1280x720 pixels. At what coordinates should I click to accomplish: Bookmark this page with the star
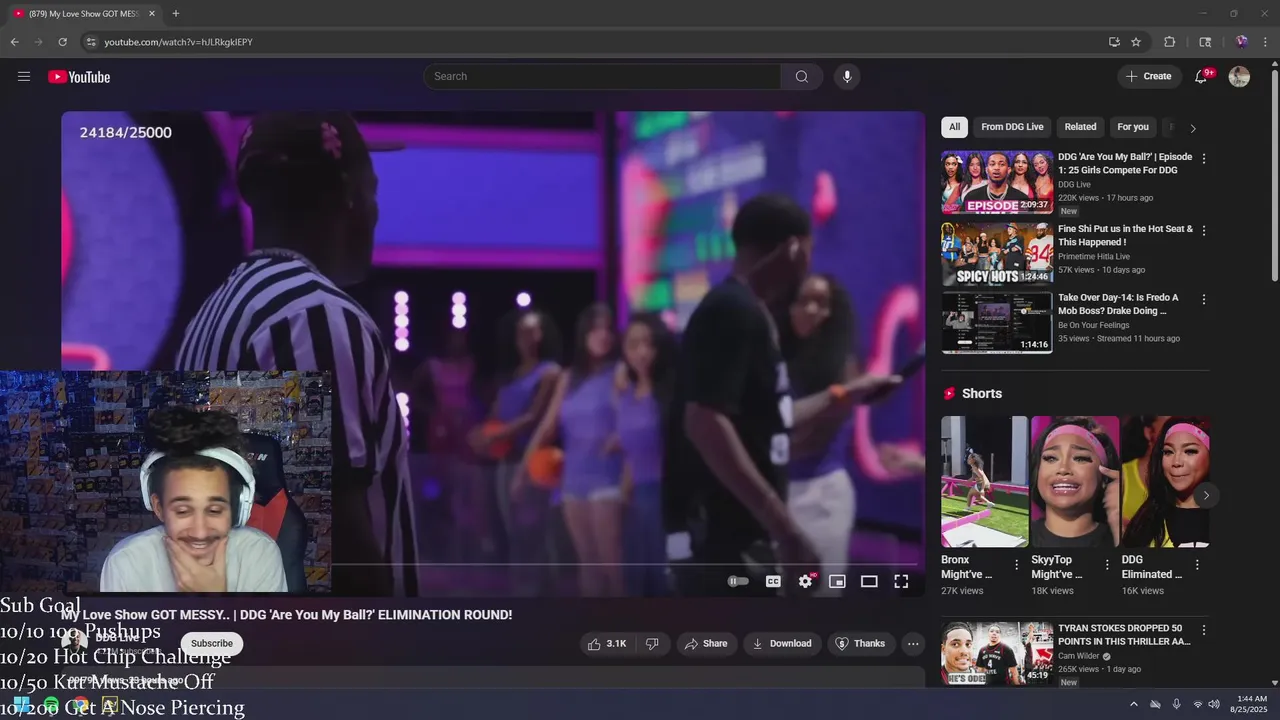pos(1136,42)
